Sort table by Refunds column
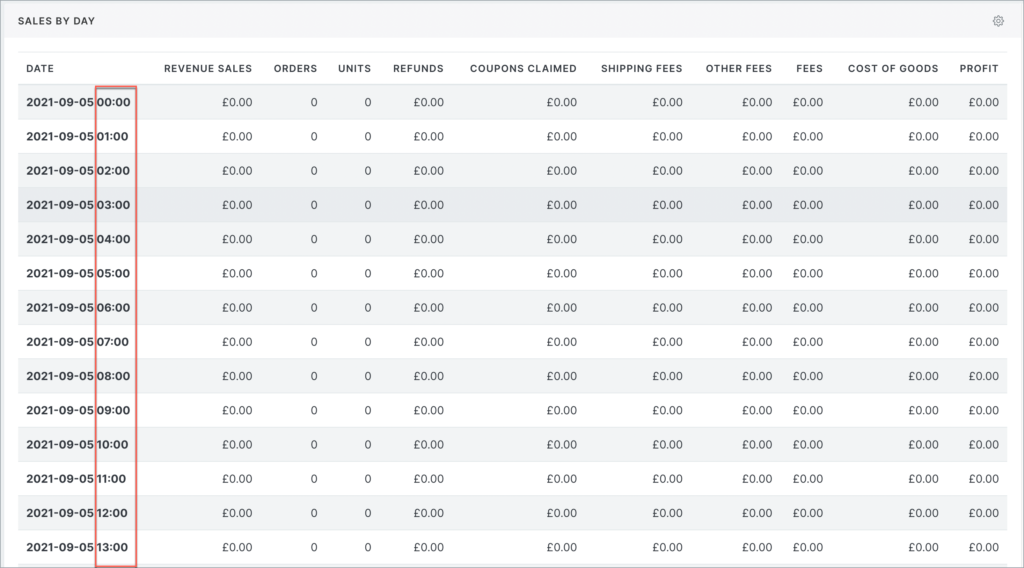 (x=418, y=69)
